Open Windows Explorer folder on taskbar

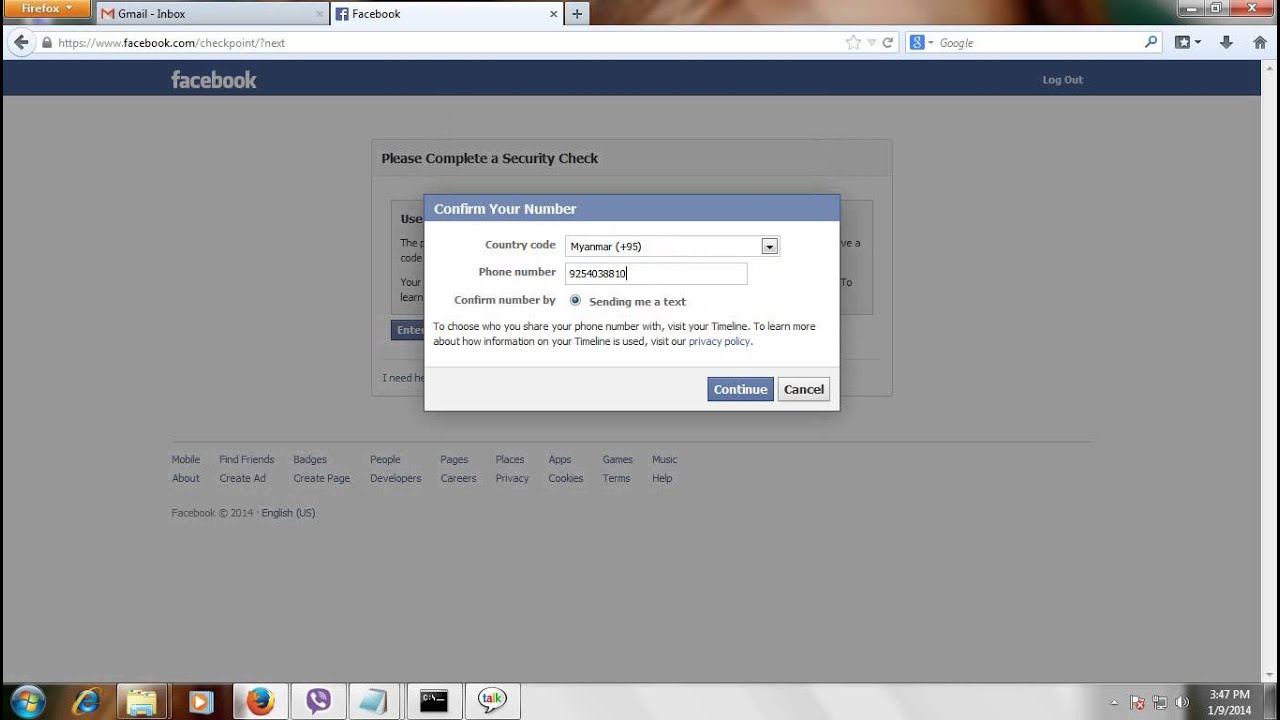tap(143, 701)
